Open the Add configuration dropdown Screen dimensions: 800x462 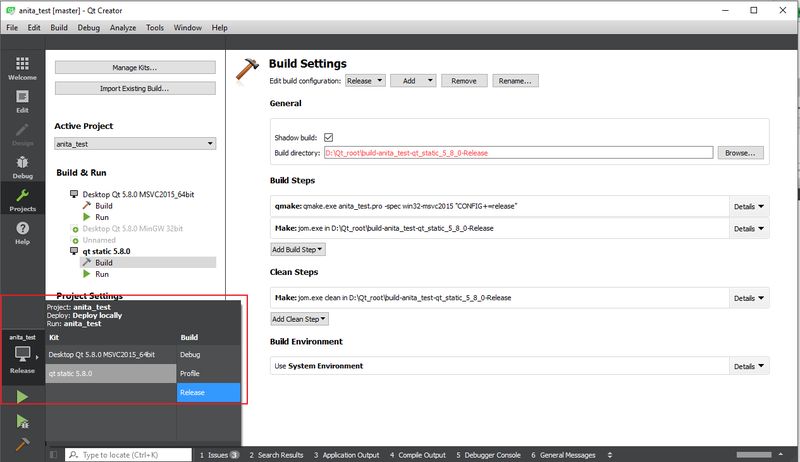pyautogui.click(x=413, y=81)
